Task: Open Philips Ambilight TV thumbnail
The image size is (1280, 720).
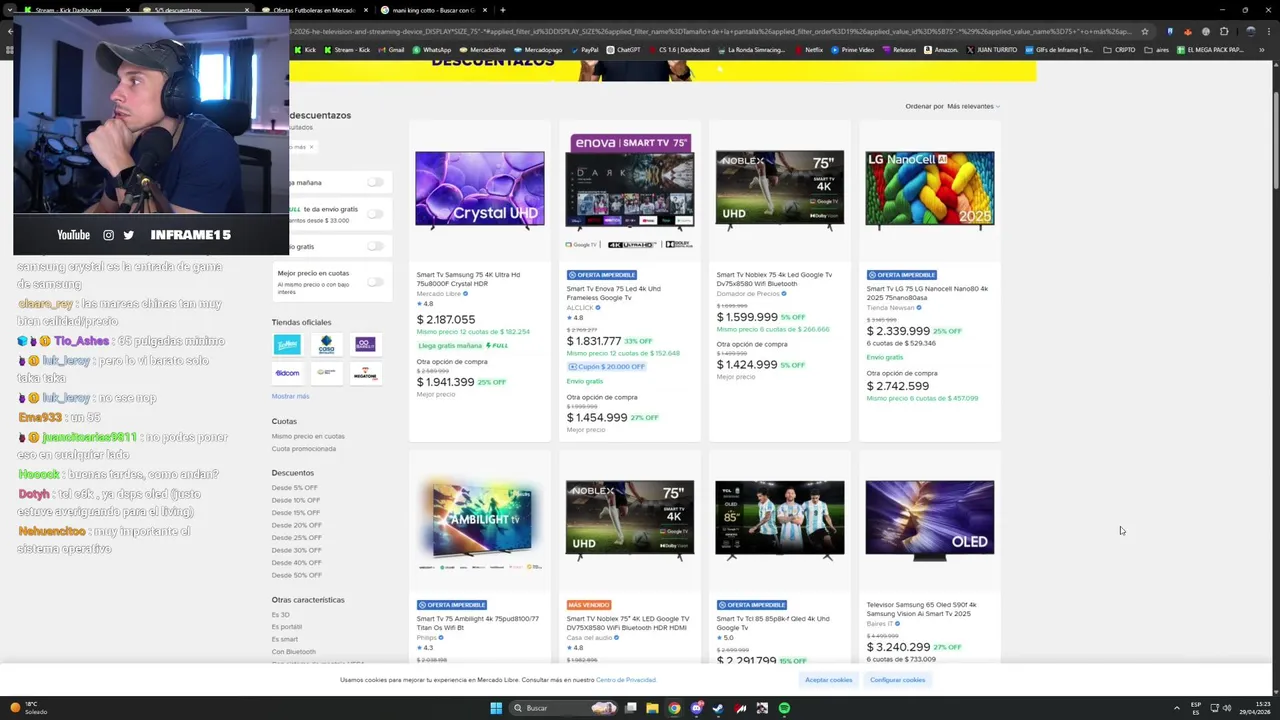Action: tap(480, 523)
